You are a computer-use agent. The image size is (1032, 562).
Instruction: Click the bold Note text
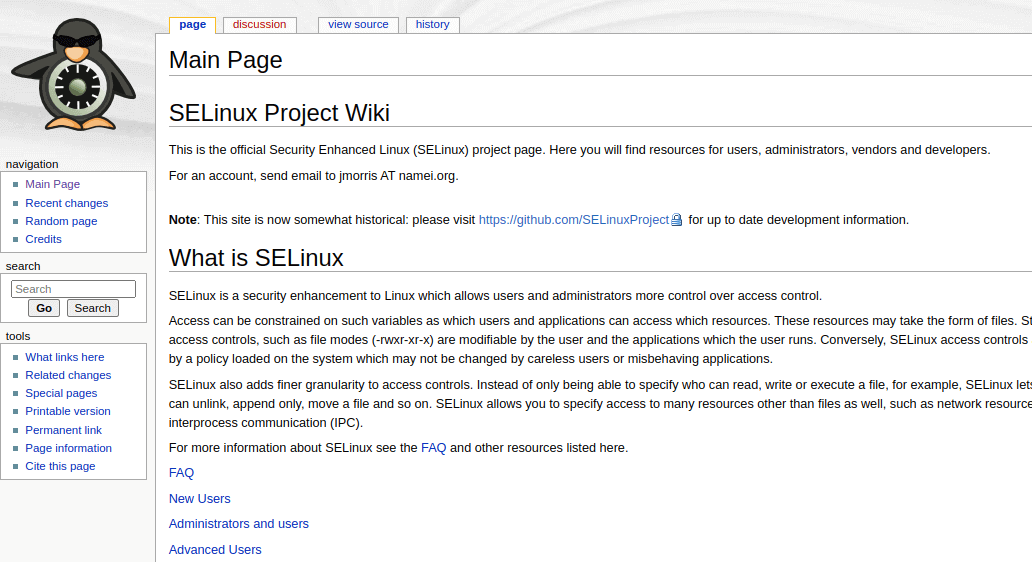pos(182,220)
